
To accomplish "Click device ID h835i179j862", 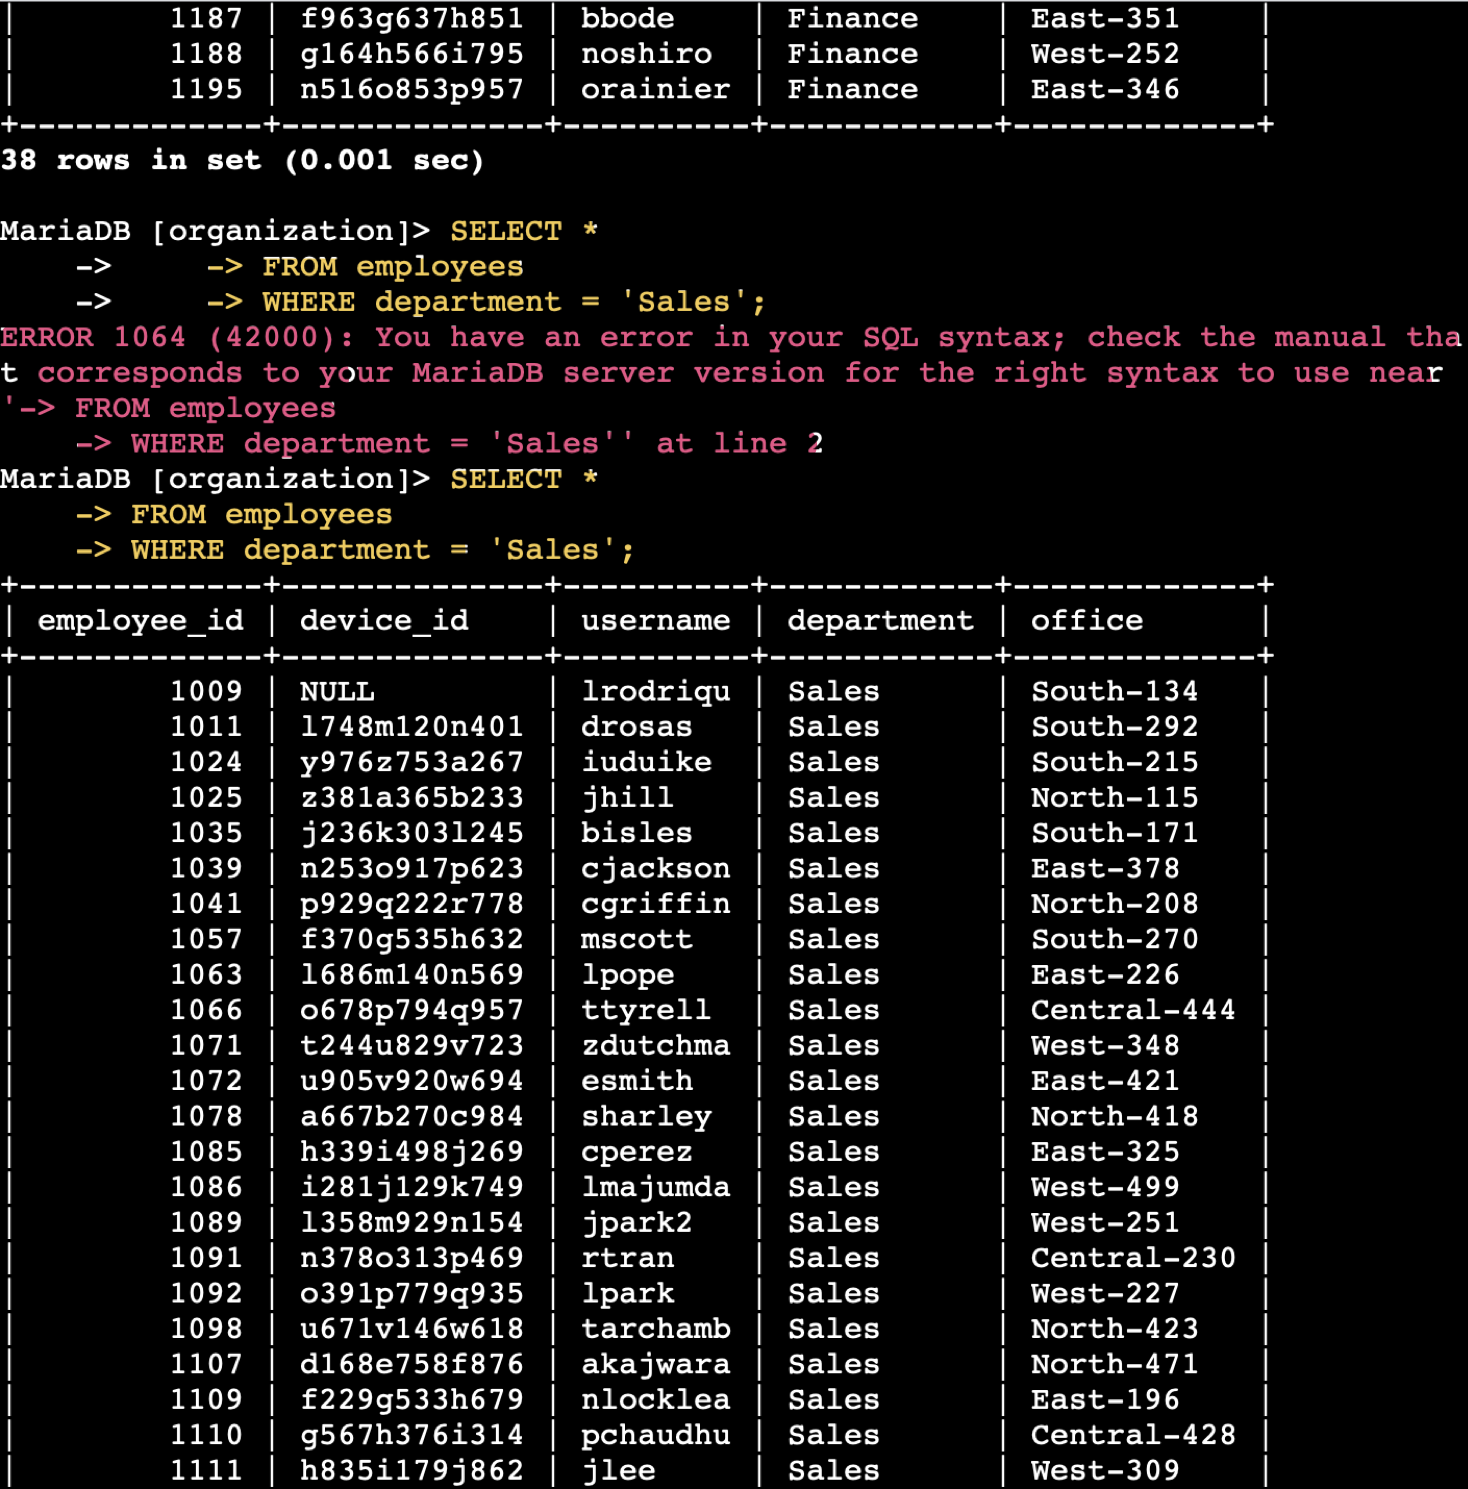I will [x=411, y=1470].
